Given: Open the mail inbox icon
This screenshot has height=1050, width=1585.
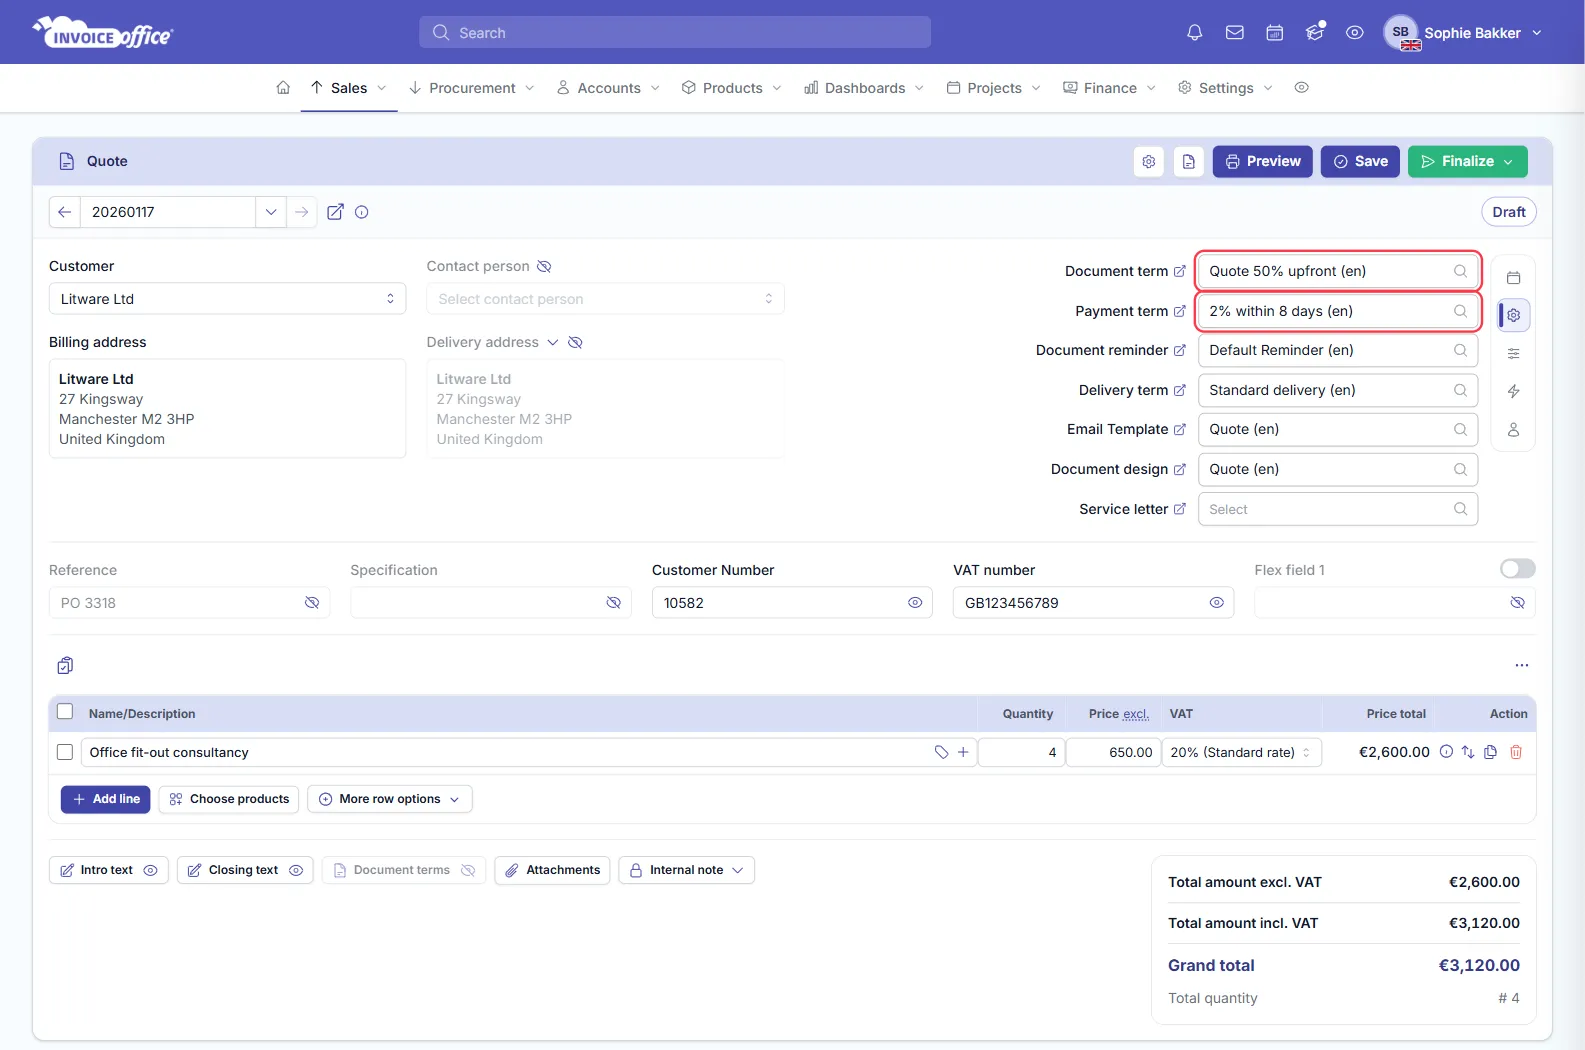Looking at the screenshot, I should pyautogui.click(x=1235, y=33).
